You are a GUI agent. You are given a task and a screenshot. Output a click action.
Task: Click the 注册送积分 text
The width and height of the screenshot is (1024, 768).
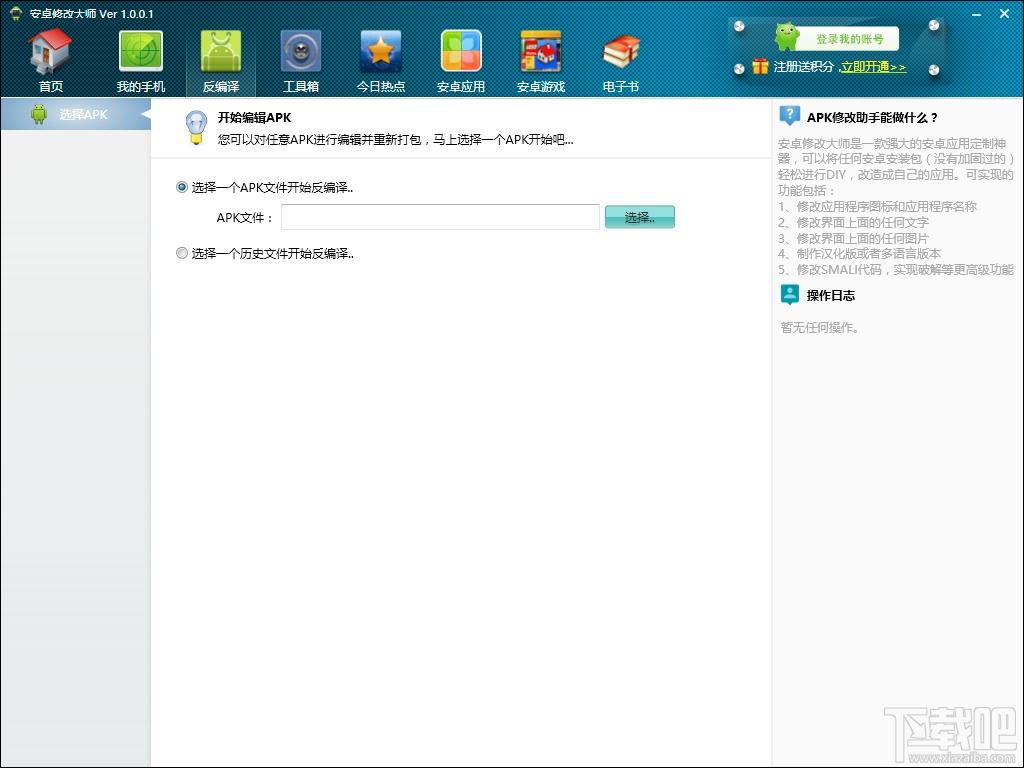[x=804, y=67]
